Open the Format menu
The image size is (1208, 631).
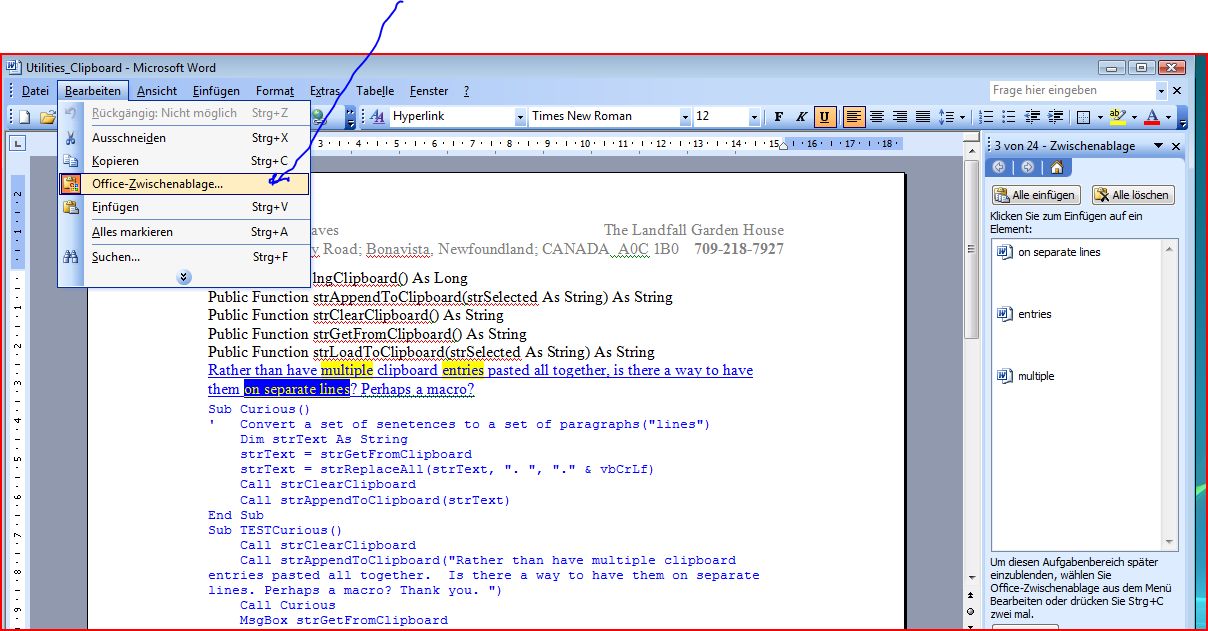[x=275, y=91]
